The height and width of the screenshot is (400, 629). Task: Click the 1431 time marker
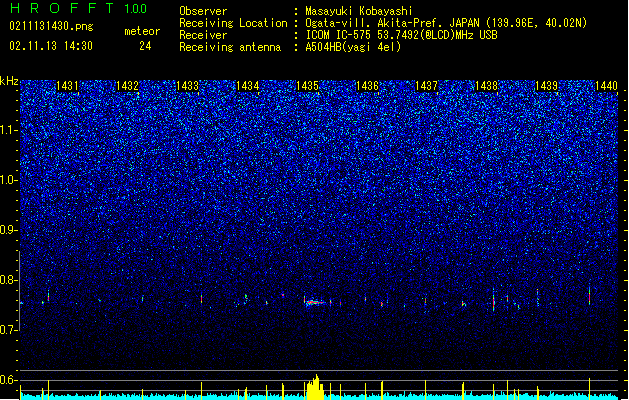click(67, 86)
